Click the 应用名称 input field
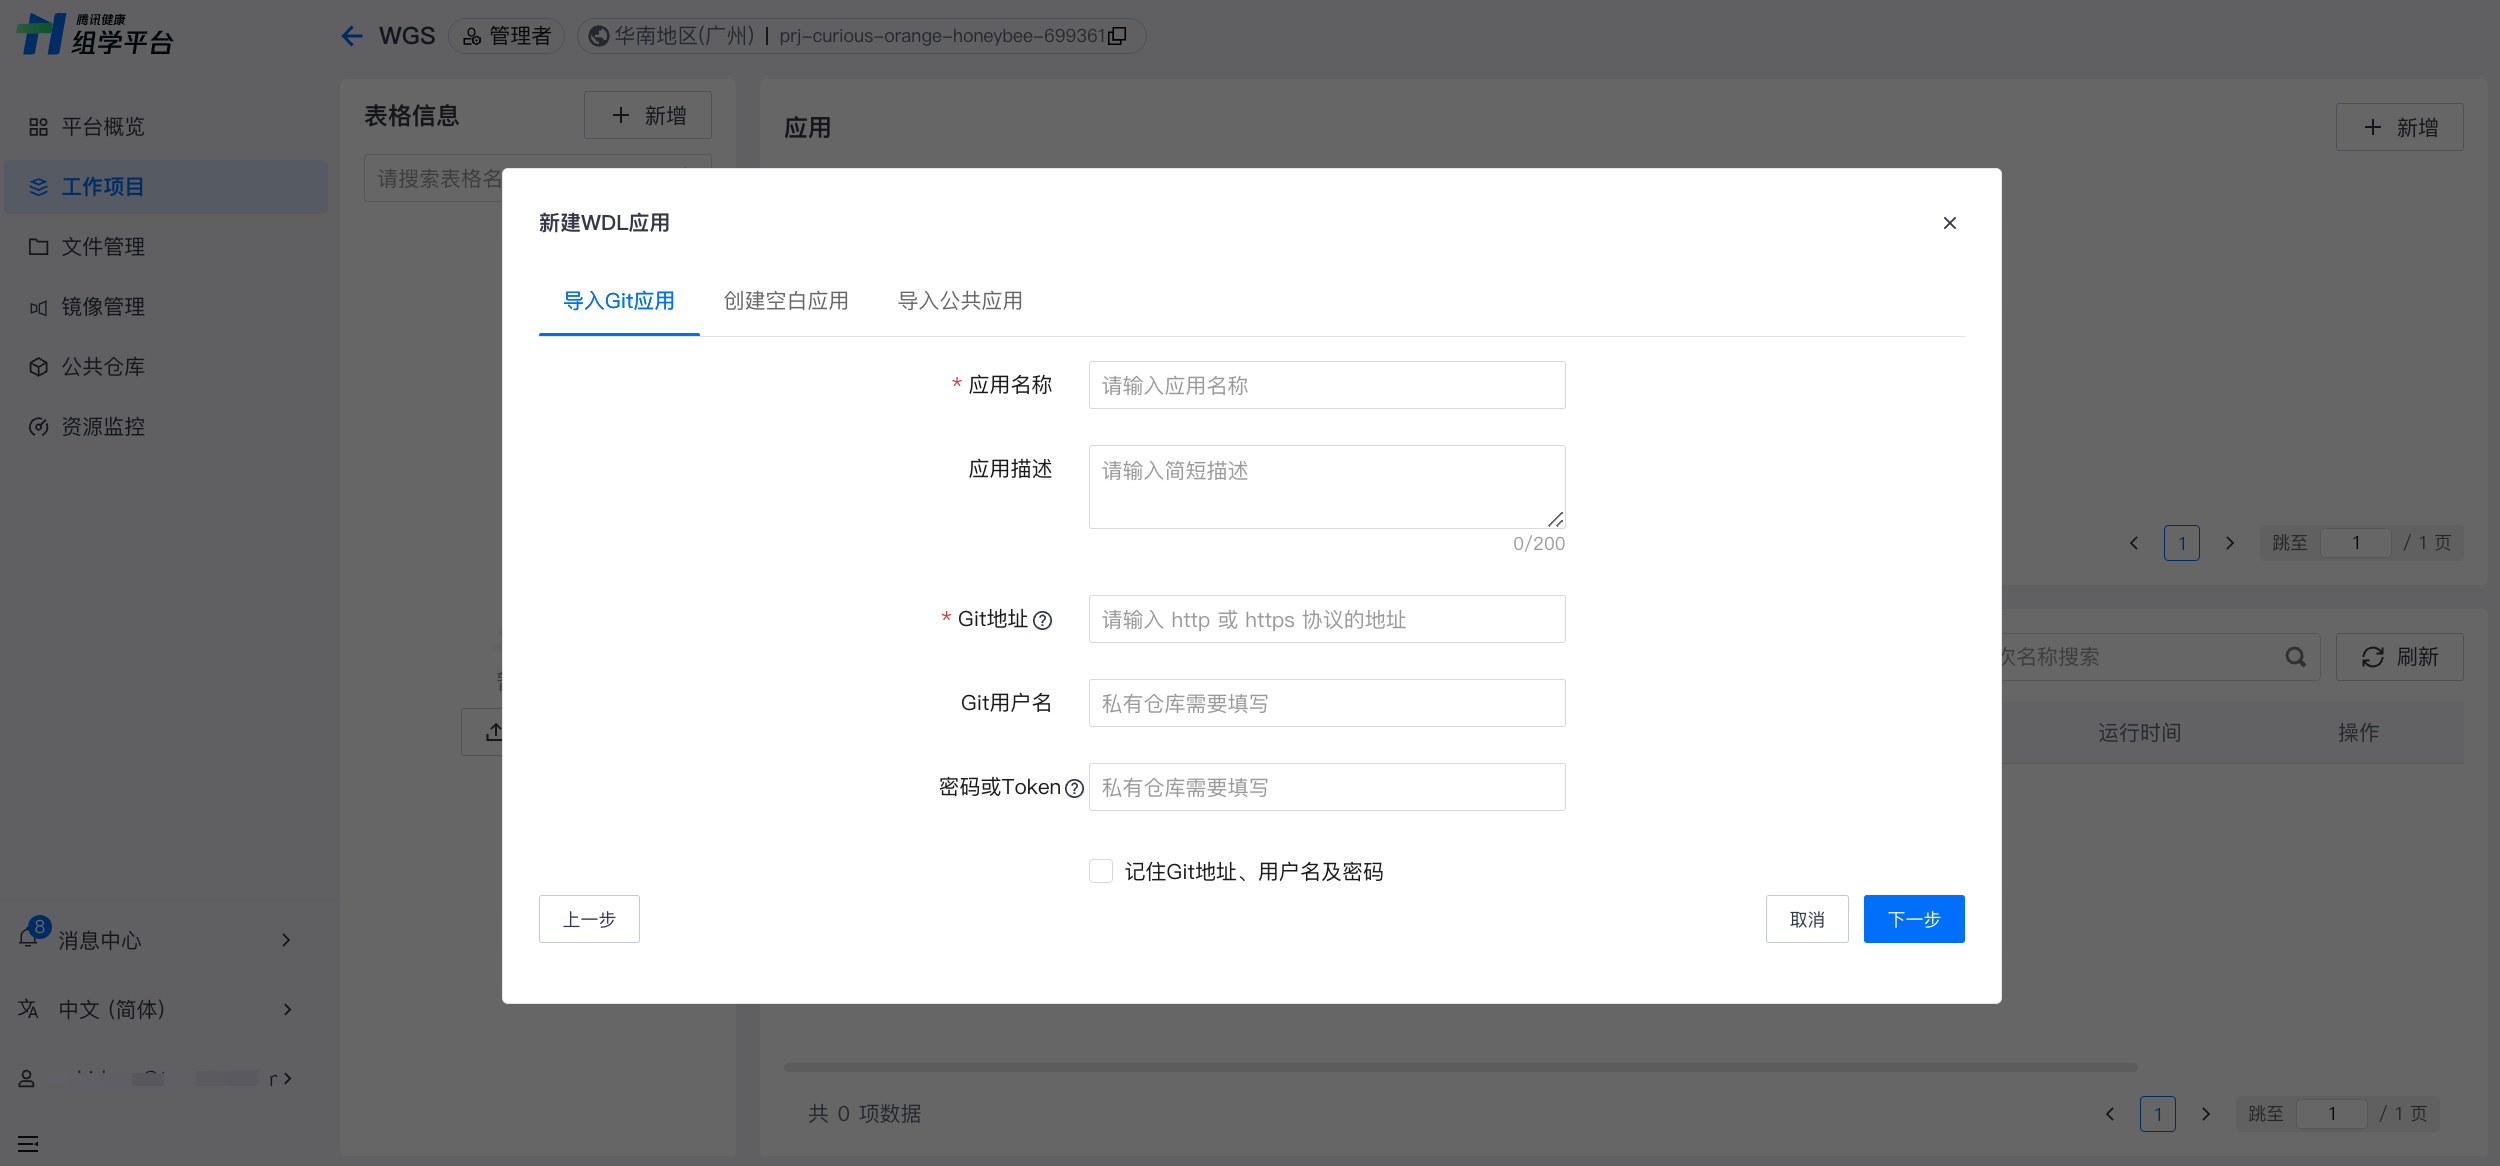 click(1326, 385)
